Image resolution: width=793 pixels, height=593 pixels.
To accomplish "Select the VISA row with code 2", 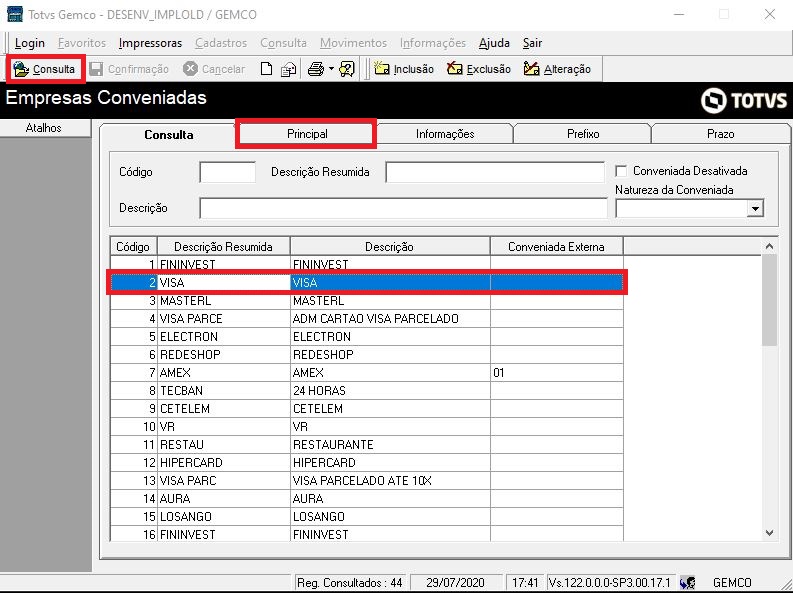I will point(367,283).
